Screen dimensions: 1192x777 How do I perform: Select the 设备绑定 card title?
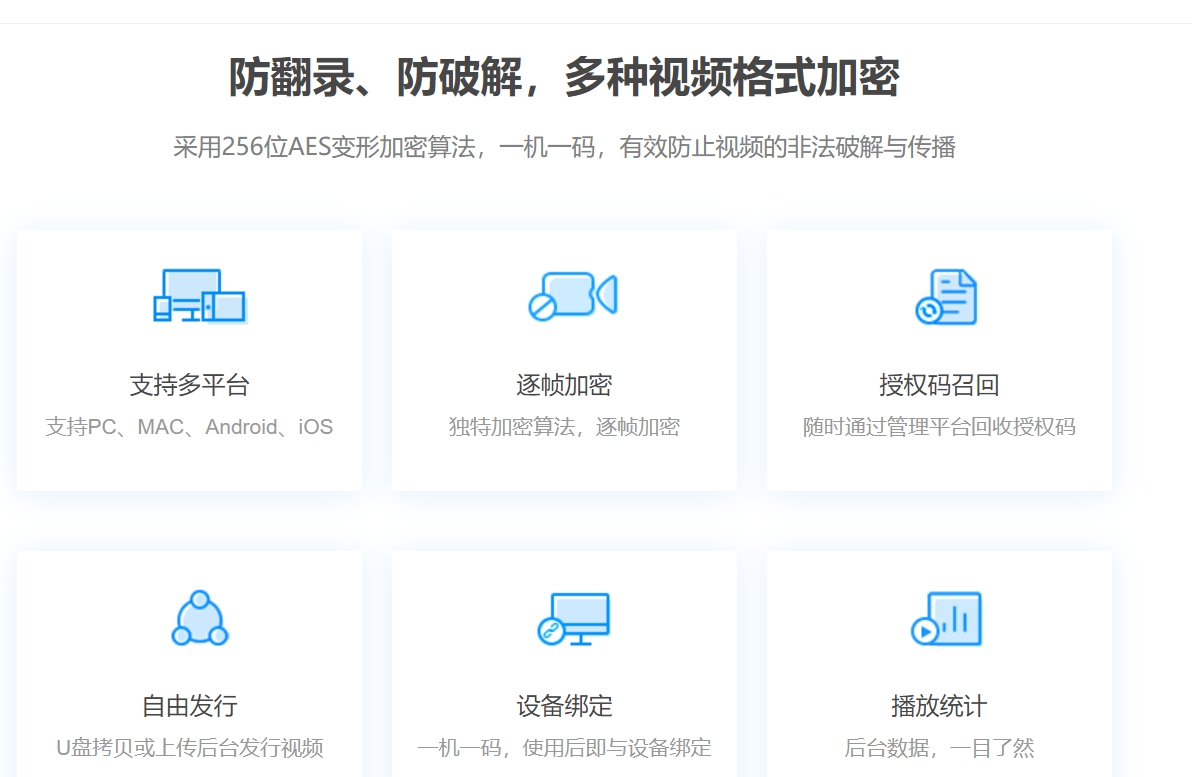coord(564,706)
